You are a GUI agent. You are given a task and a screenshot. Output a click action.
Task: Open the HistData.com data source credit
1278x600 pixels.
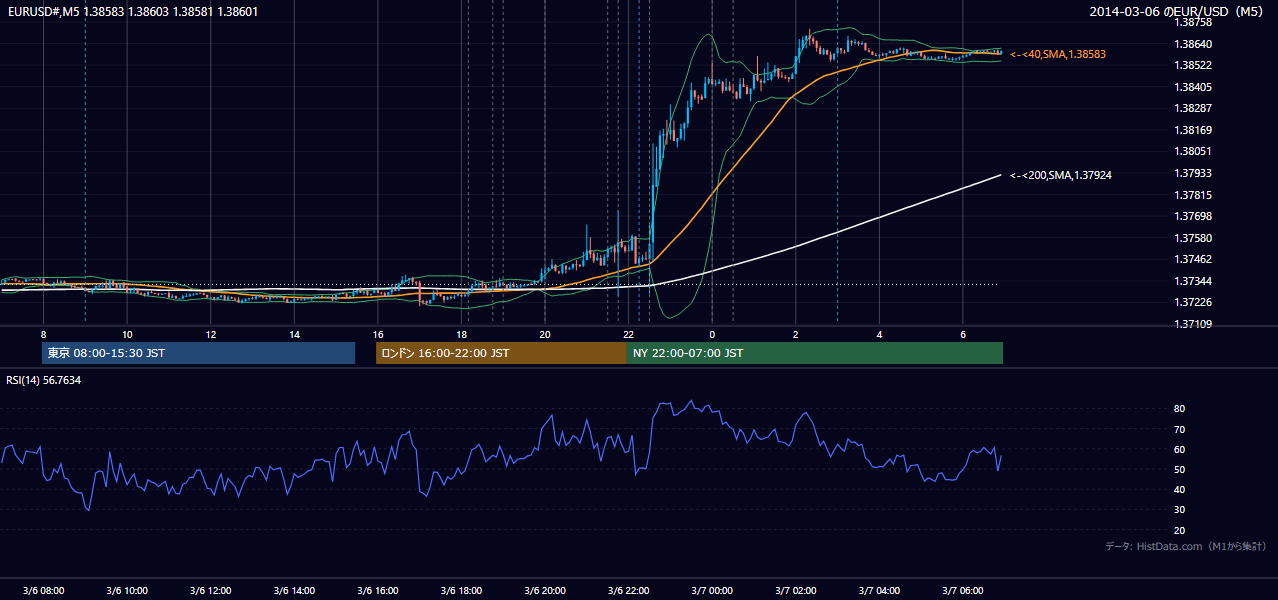(x=1186, y=546)
